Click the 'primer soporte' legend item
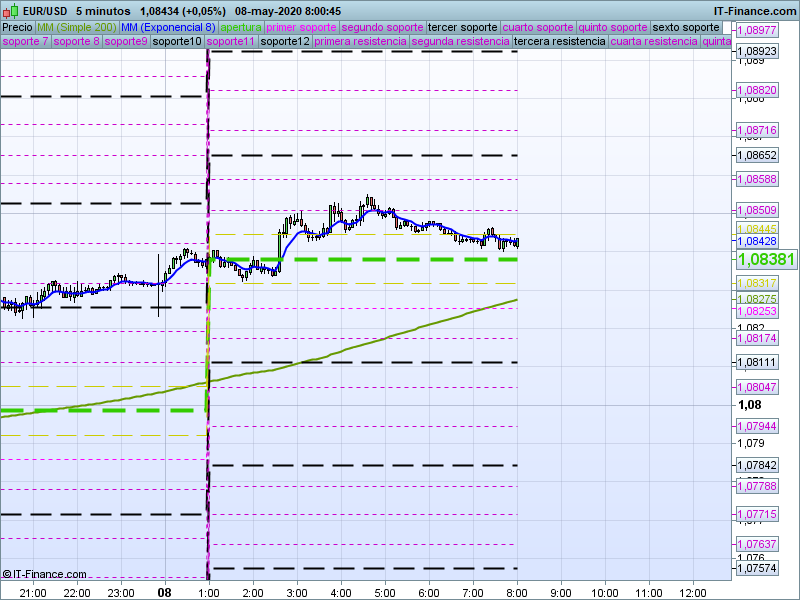Screen dimensions: 800x600 302,27
